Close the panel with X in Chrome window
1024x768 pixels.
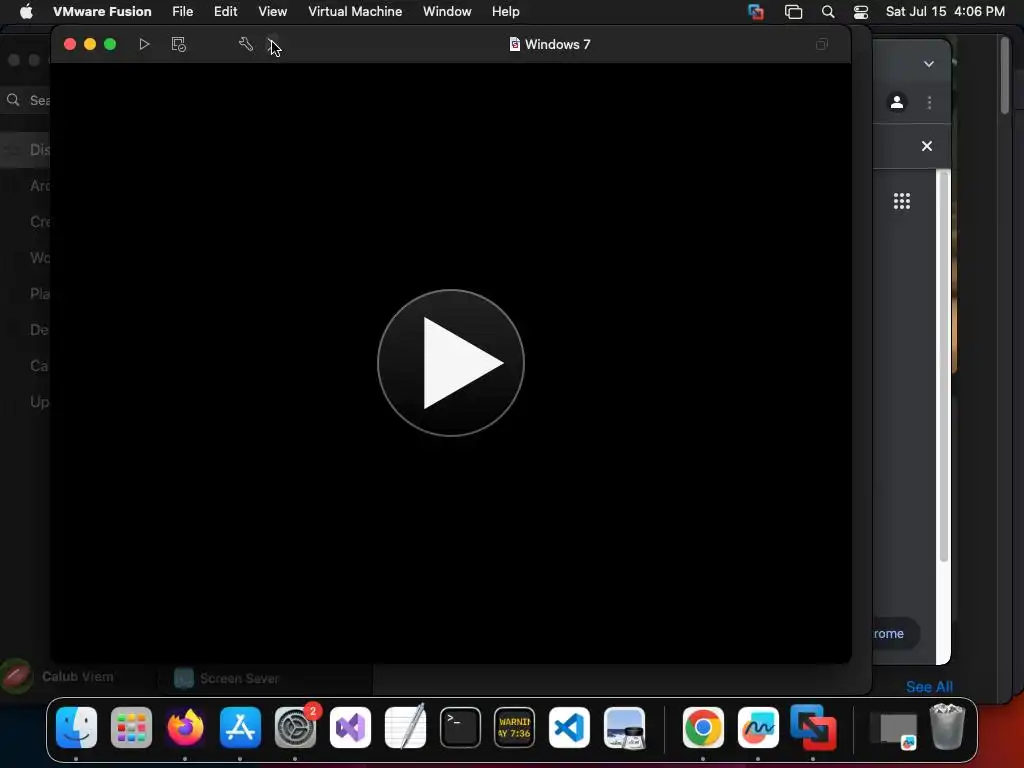[x=927, y=146]
